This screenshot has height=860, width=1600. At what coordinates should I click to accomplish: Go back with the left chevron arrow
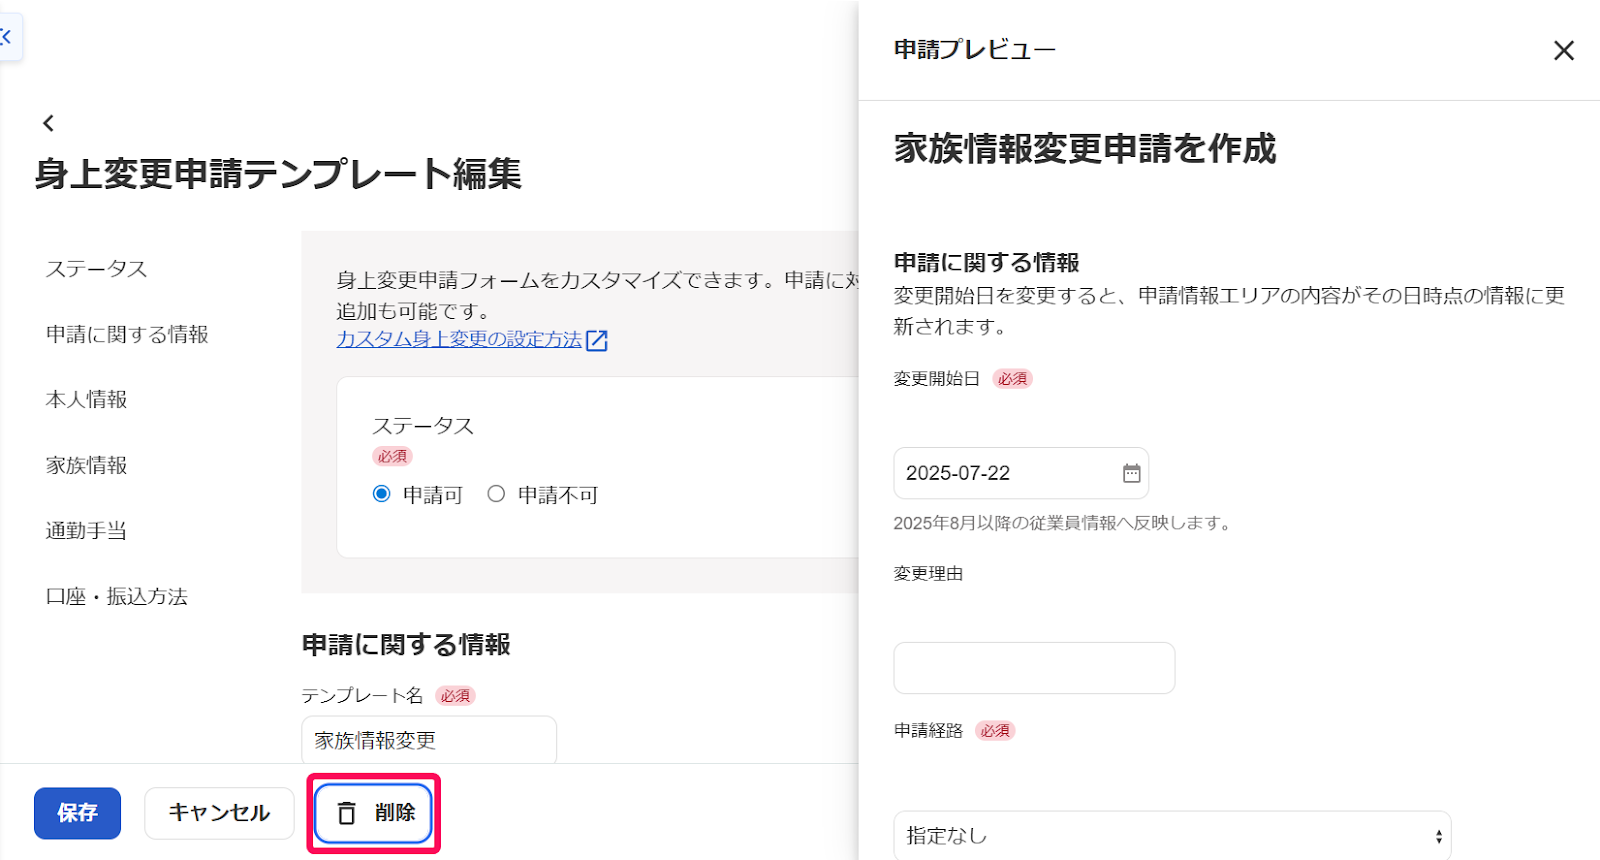click(48, 123)
